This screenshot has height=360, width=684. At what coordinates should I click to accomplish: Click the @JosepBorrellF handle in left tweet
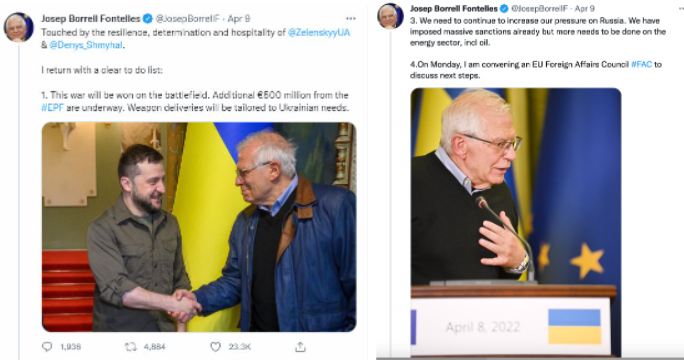point(188,18)
